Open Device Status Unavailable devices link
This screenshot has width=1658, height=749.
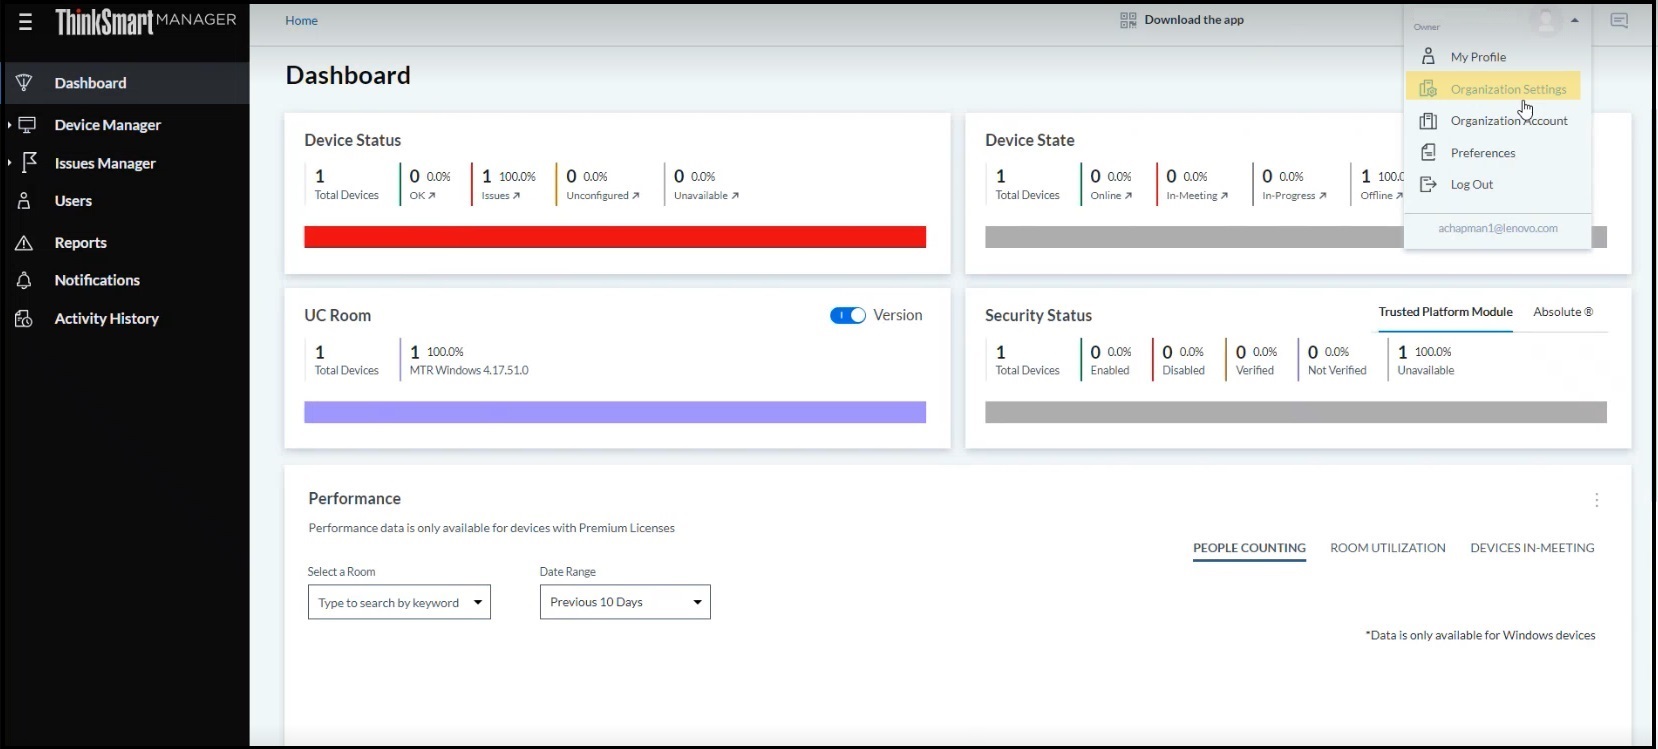pyautogui.click(x=707, y=196)
